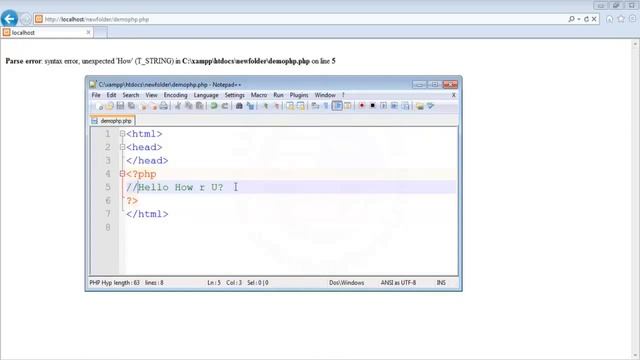Open the Edit menu
Image resolution: width=640 pixels, height=360 pixels.
[x=111, y=95]
